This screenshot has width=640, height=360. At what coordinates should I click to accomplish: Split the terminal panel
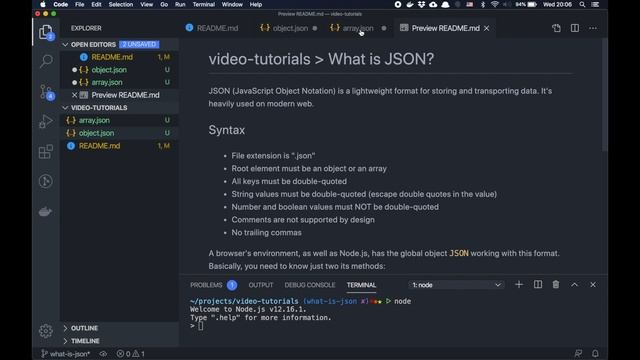(538, 284)
